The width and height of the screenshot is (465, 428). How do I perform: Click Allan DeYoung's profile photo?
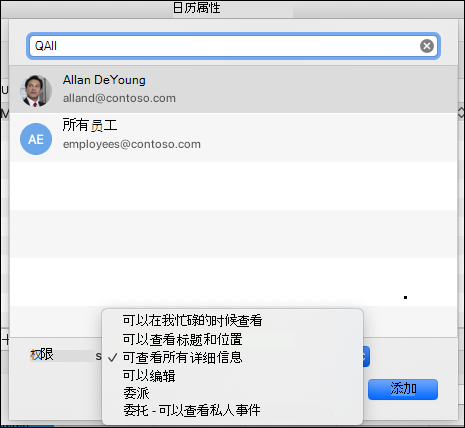pos(36,91)
